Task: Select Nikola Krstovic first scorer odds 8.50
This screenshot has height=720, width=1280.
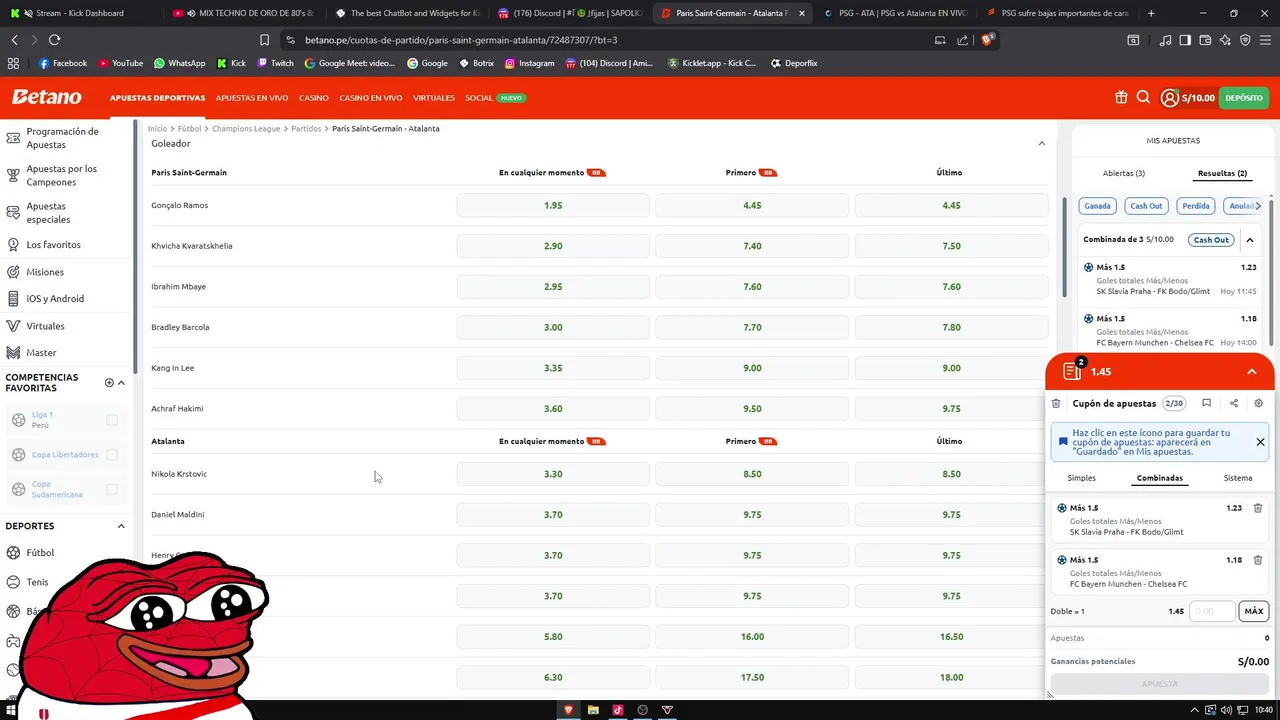Action: click(x=752, y=474)
